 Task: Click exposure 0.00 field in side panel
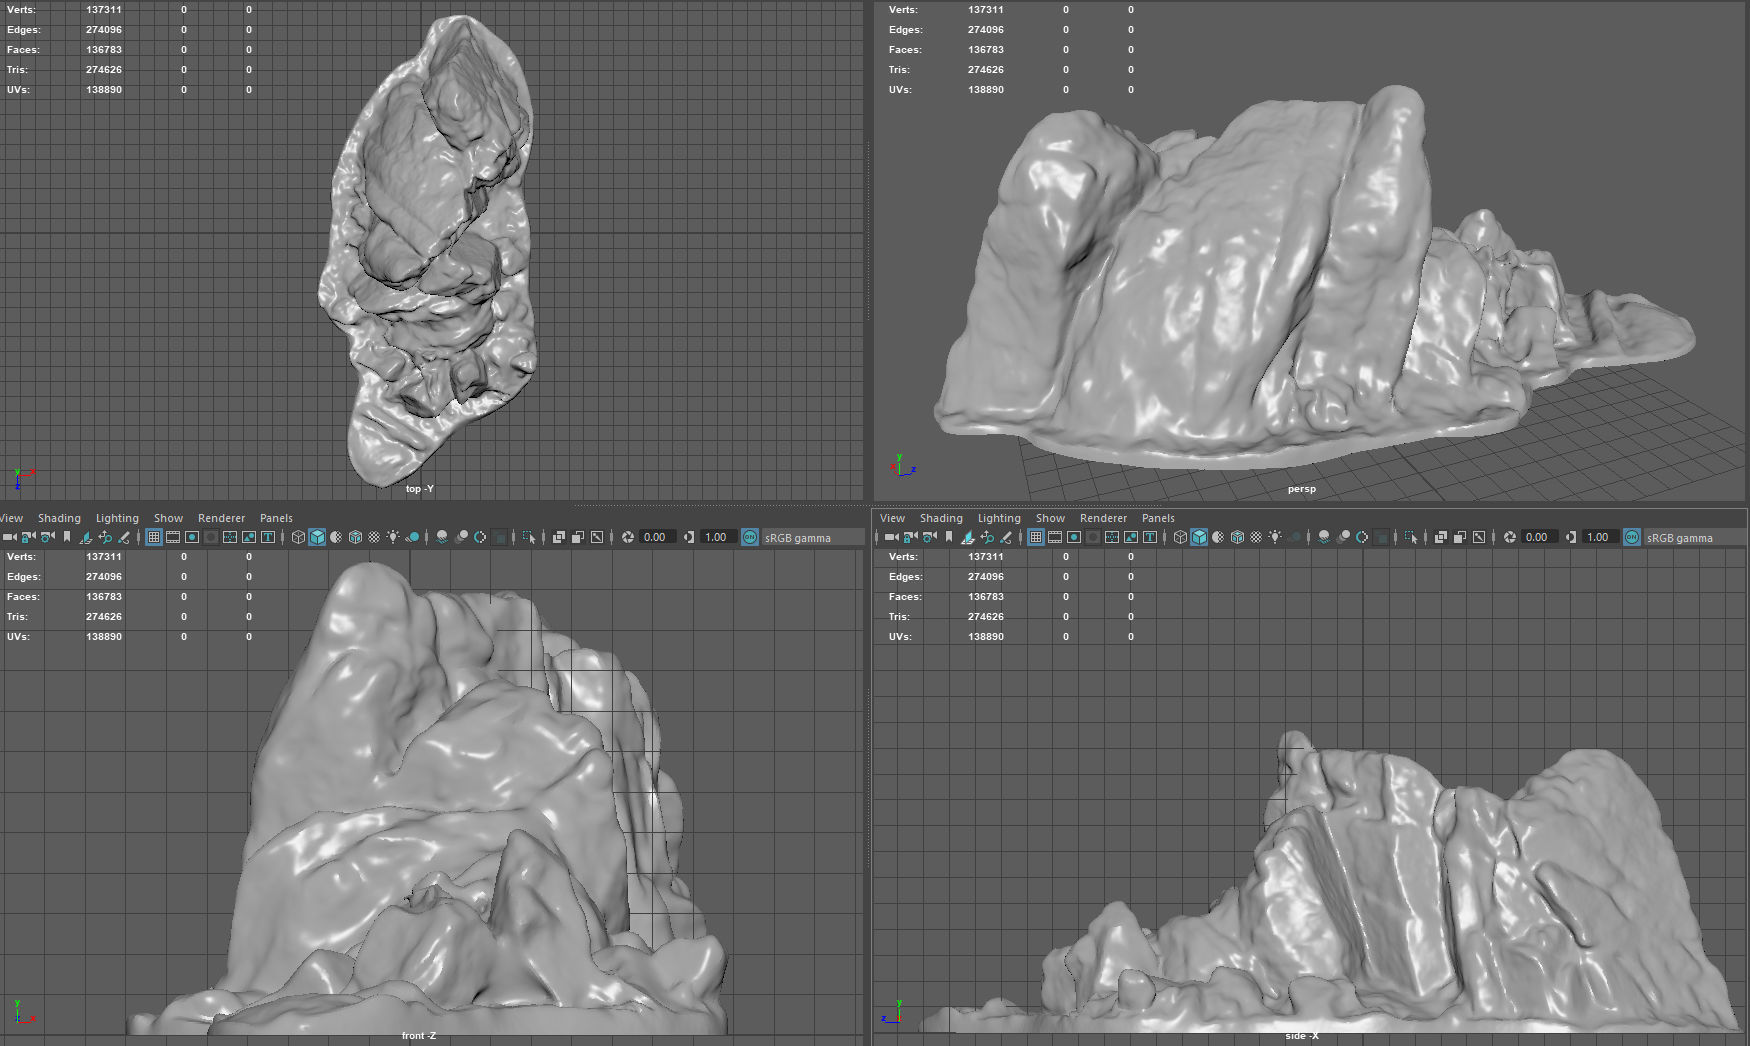point(1539,537)
